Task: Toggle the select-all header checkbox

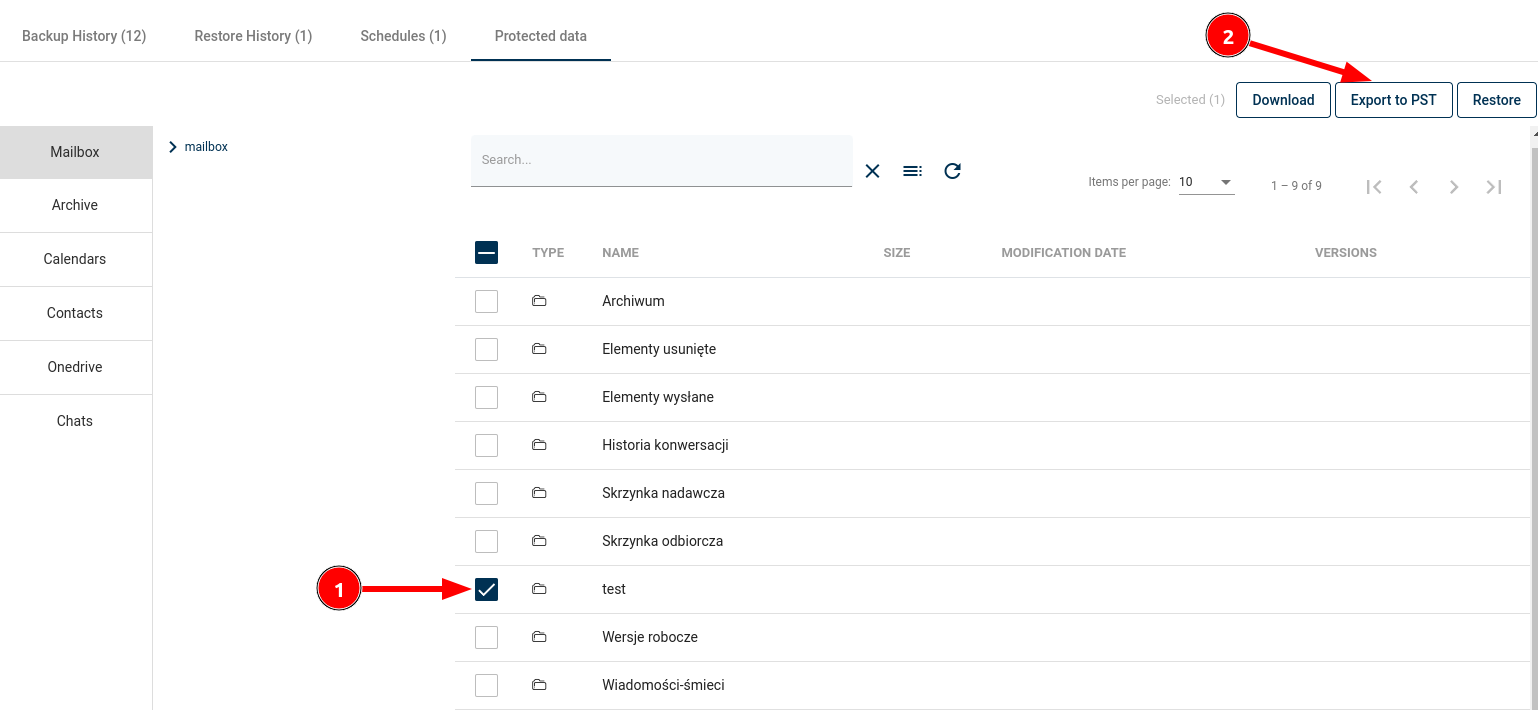Action: pos(486,253)
